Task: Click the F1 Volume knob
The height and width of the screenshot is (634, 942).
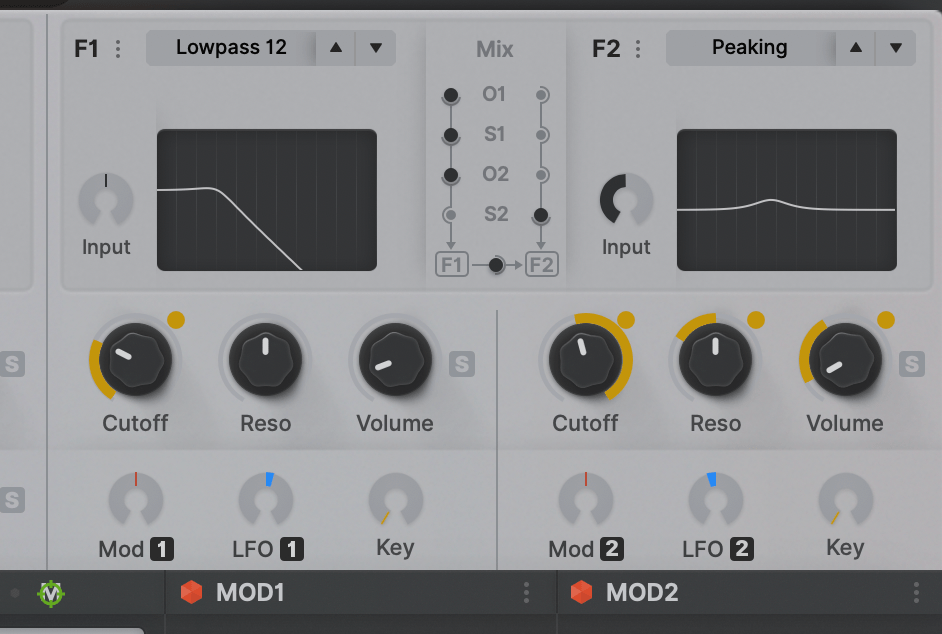Action: coord(395,360)
